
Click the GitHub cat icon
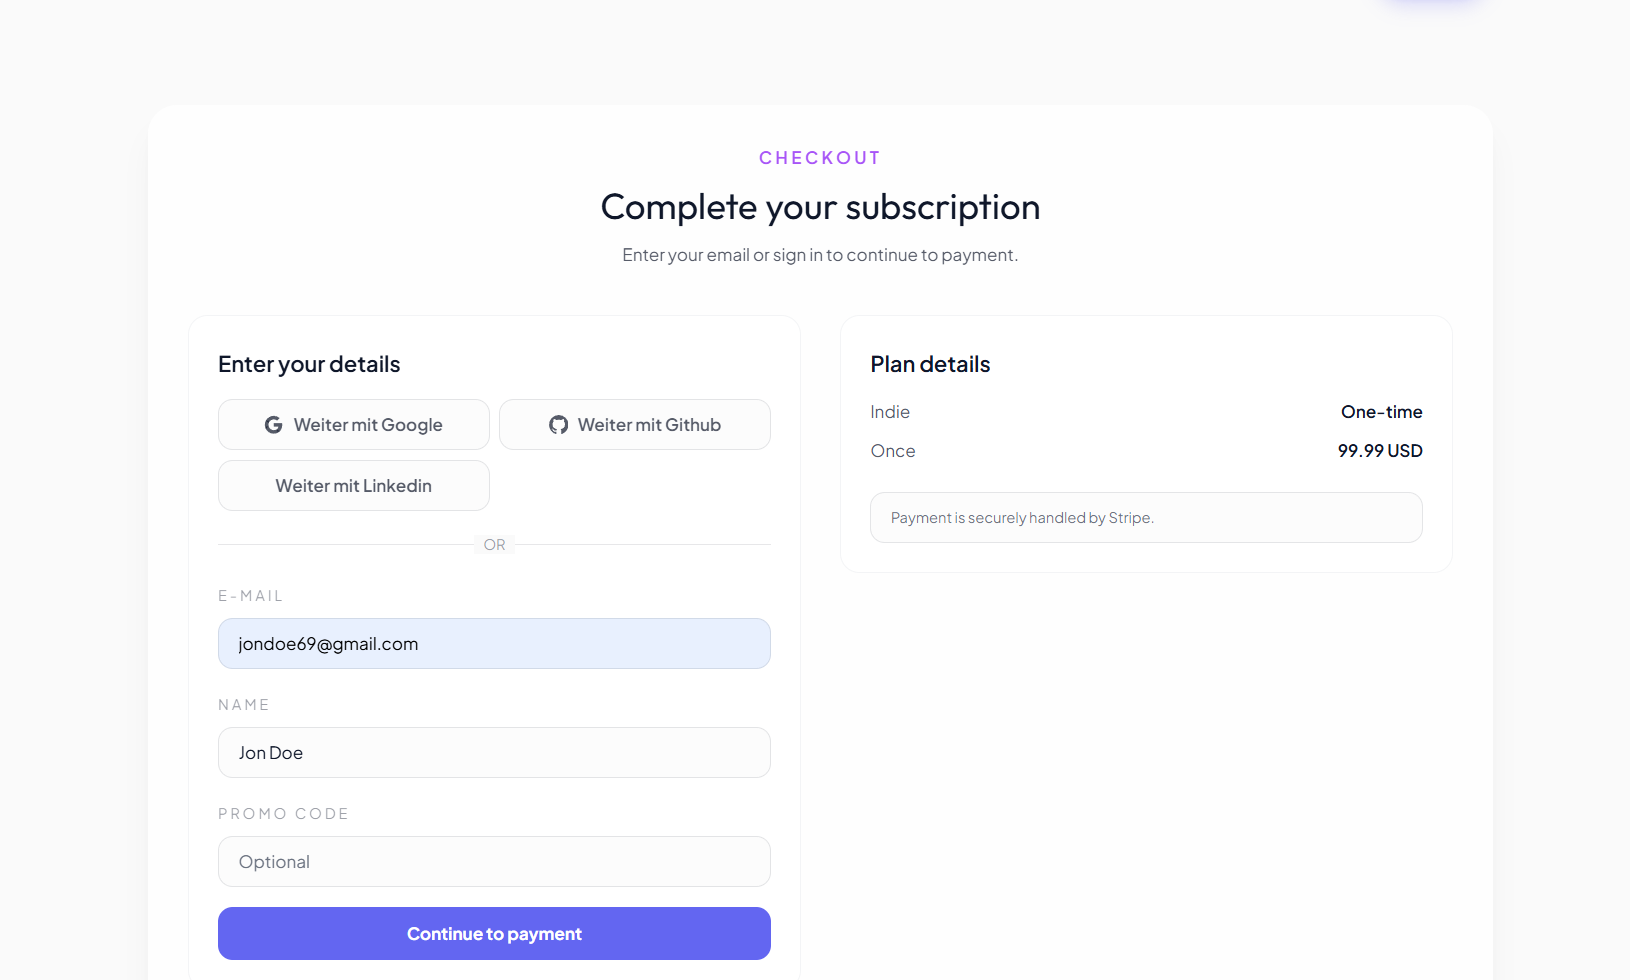point(557,424)
